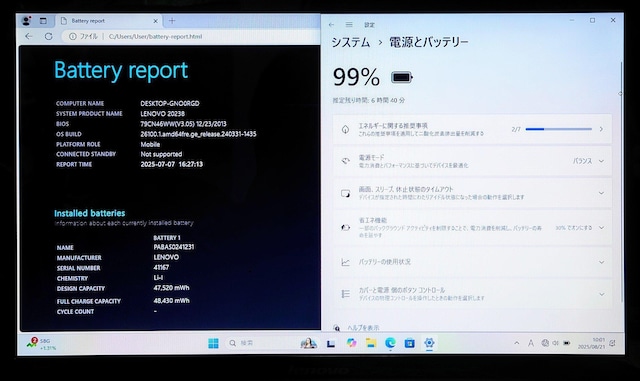This screenshot has height=381, width=640.
Task: Click the Installed batteries heading
Action: (90, 213)
